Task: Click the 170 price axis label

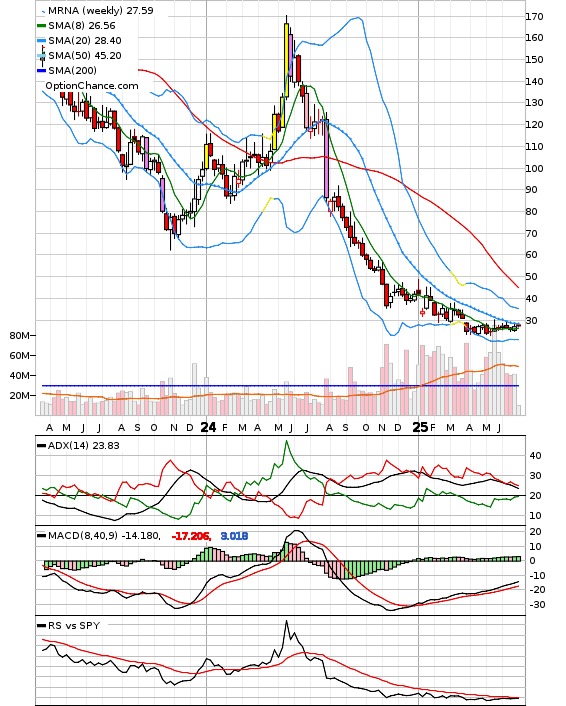Action: [x=534, y=17]
